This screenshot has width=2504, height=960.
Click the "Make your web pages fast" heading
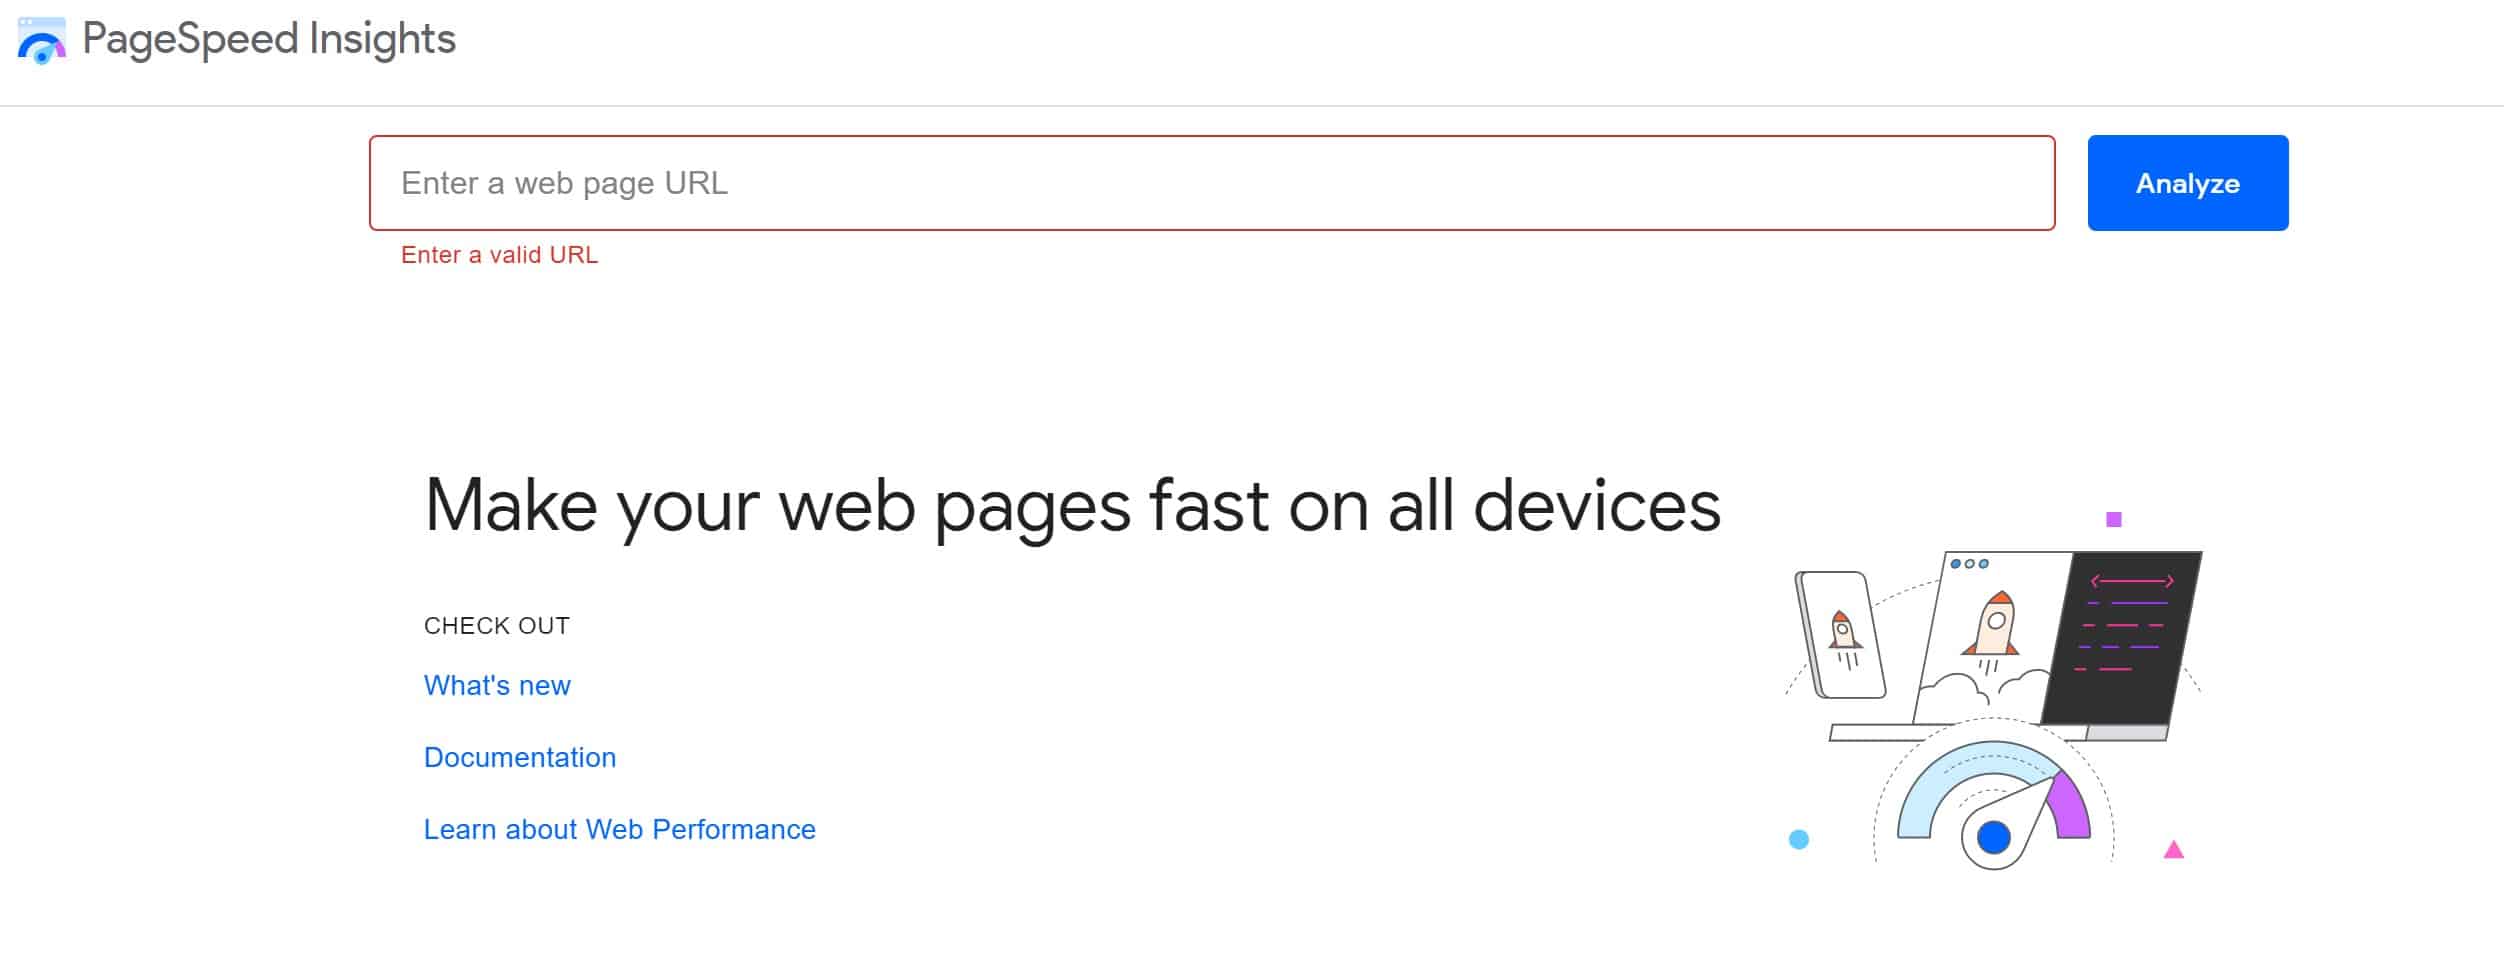1072,506
